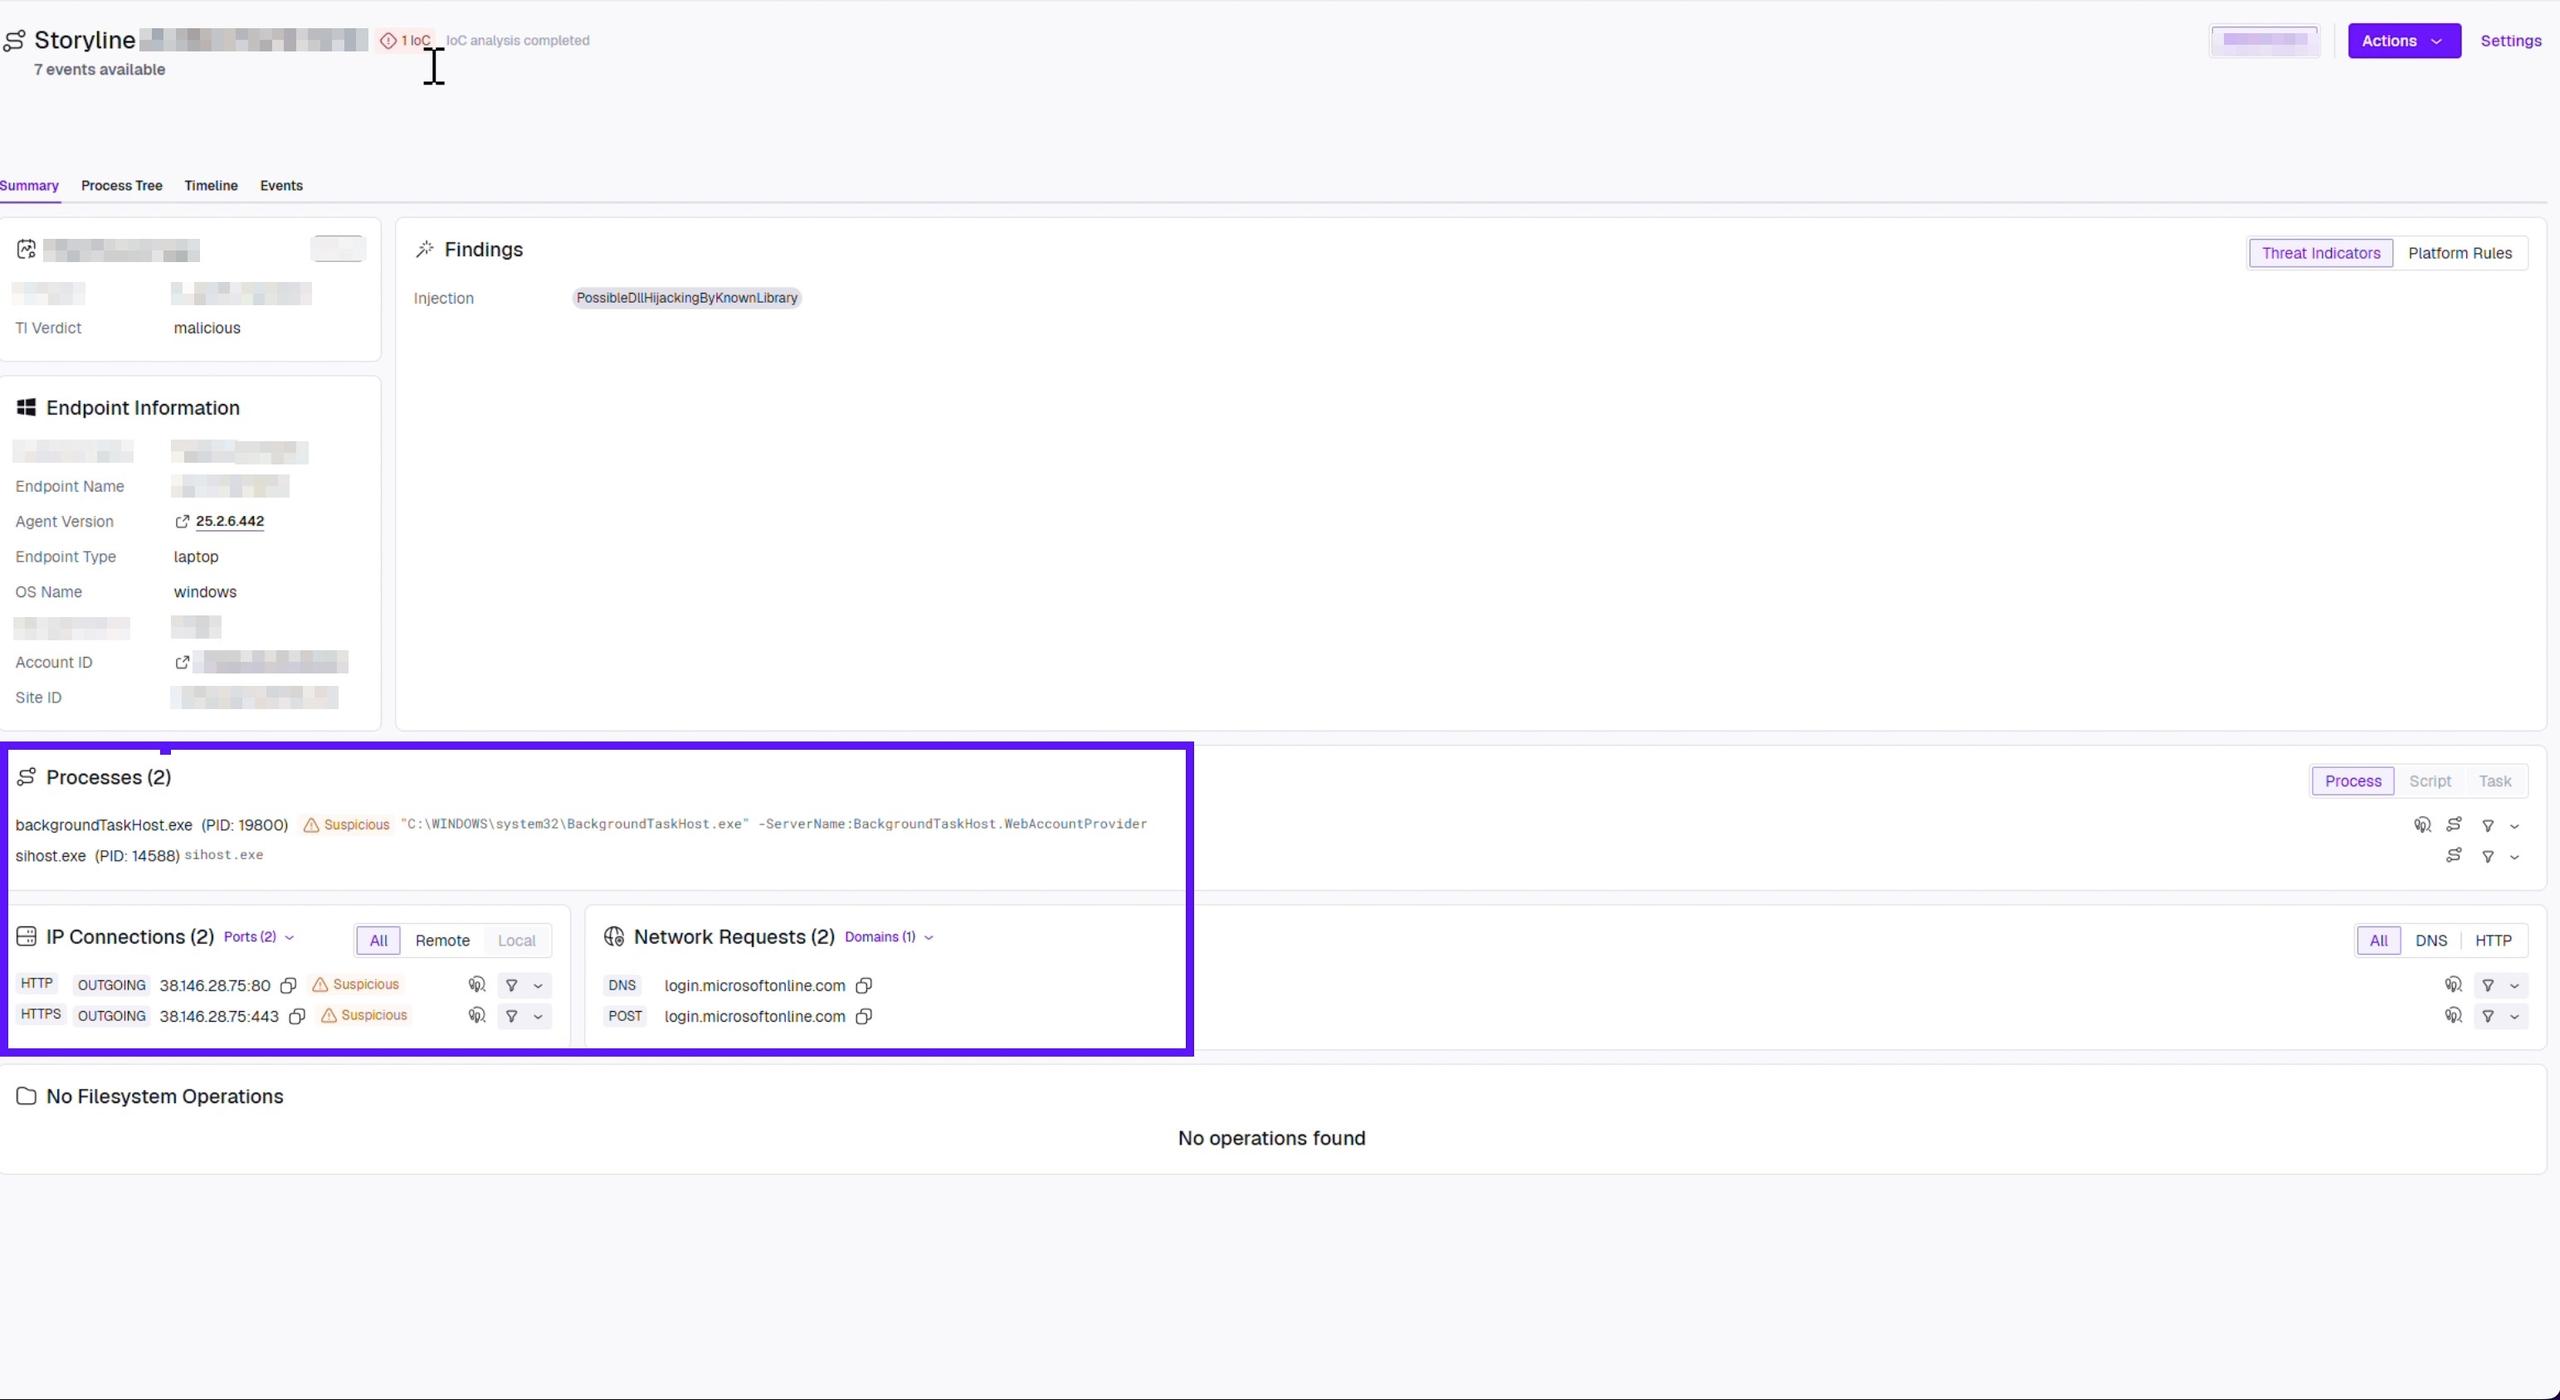
Task: Click filter icon for 38.146.28.75:443 row
Action: tap(512, 1016)
